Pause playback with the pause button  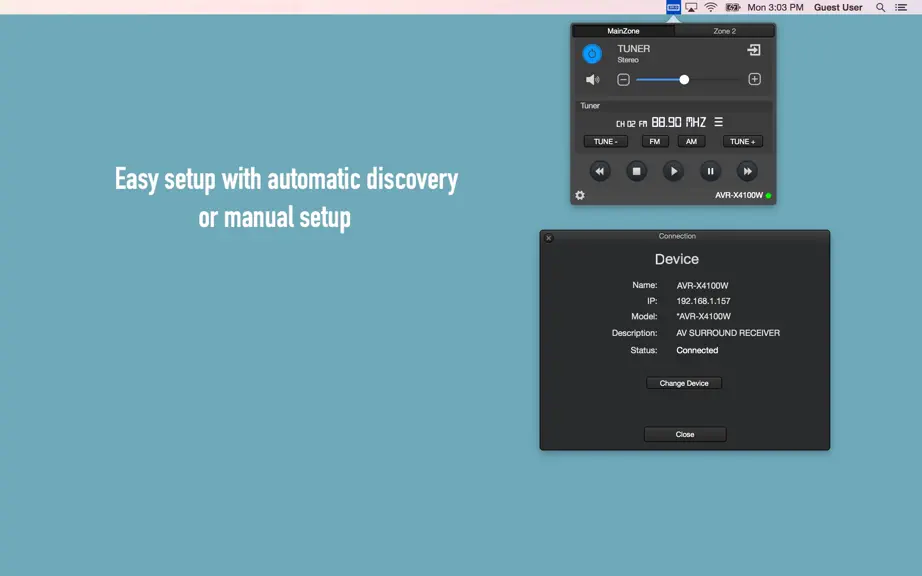[x=710, y=171]
